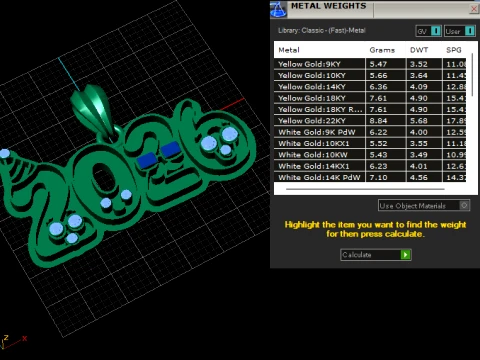
Task: Click the Metal Weights flask icon
Action: point(278,9)
